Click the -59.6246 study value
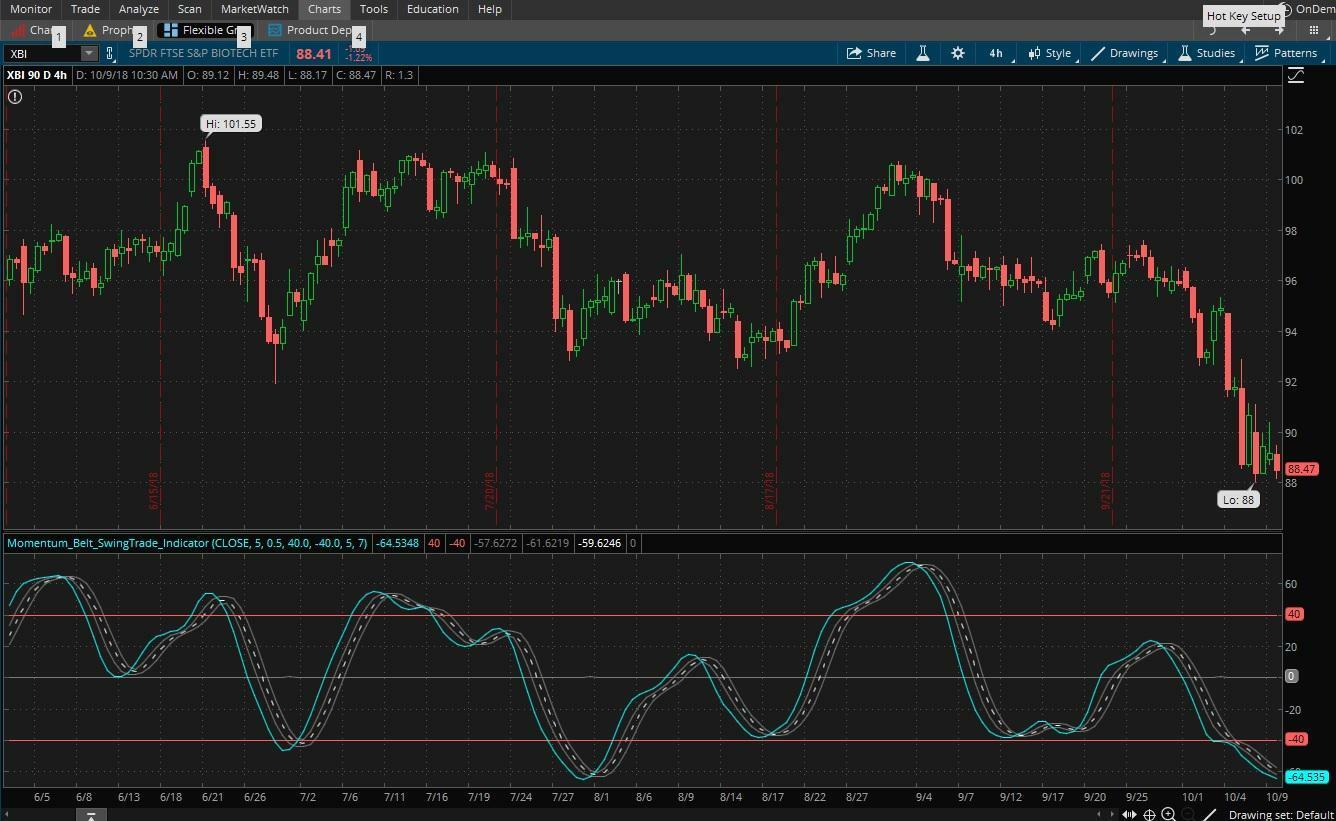The width and height of the screenshot is (1336, 821). tap(599, 543)
